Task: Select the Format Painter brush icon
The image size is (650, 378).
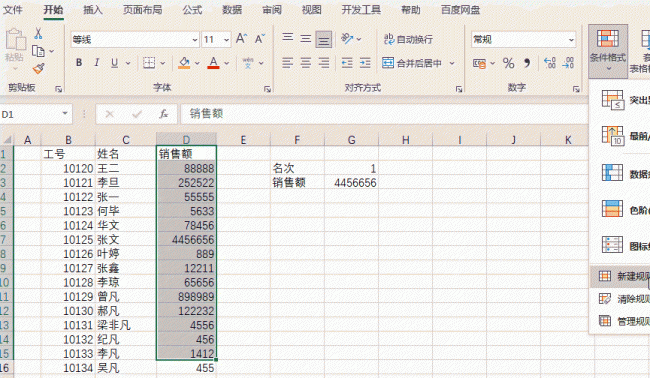Action: click(x=39, y=68)
